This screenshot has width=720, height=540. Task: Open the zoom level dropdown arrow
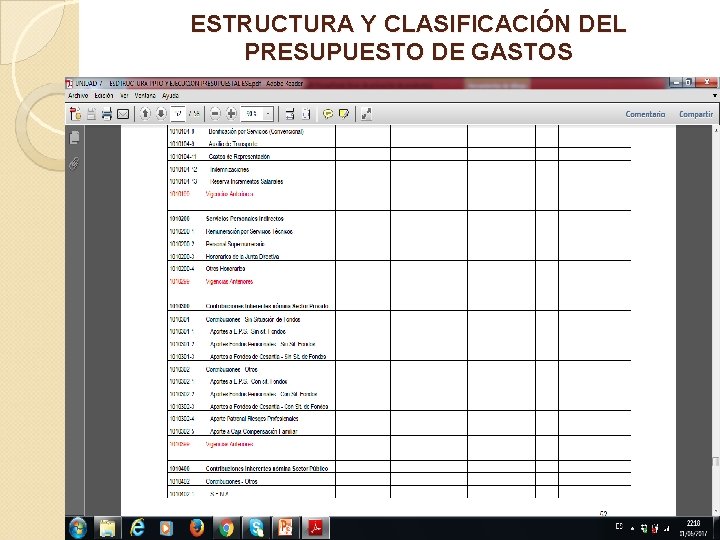pyautogui.click(x=268, y=113)
